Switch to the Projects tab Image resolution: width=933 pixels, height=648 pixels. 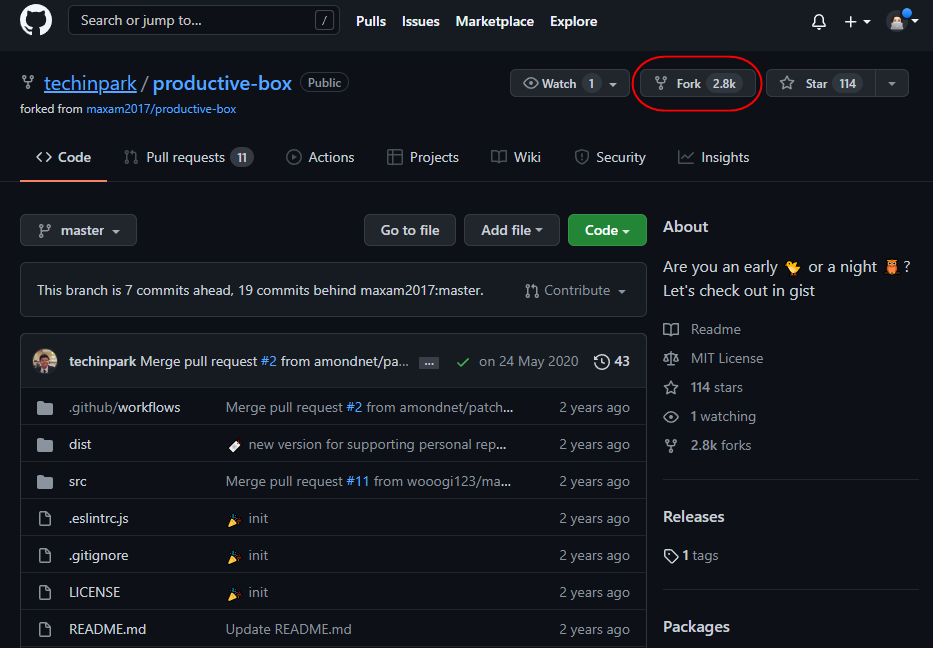coord(422,158)
